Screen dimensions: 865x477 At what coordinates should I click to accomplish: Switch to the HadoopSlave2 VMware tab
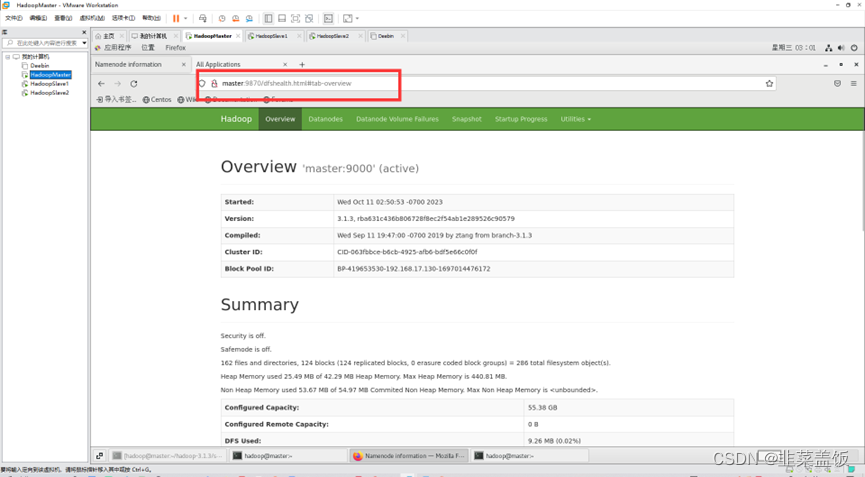(333, 36)
